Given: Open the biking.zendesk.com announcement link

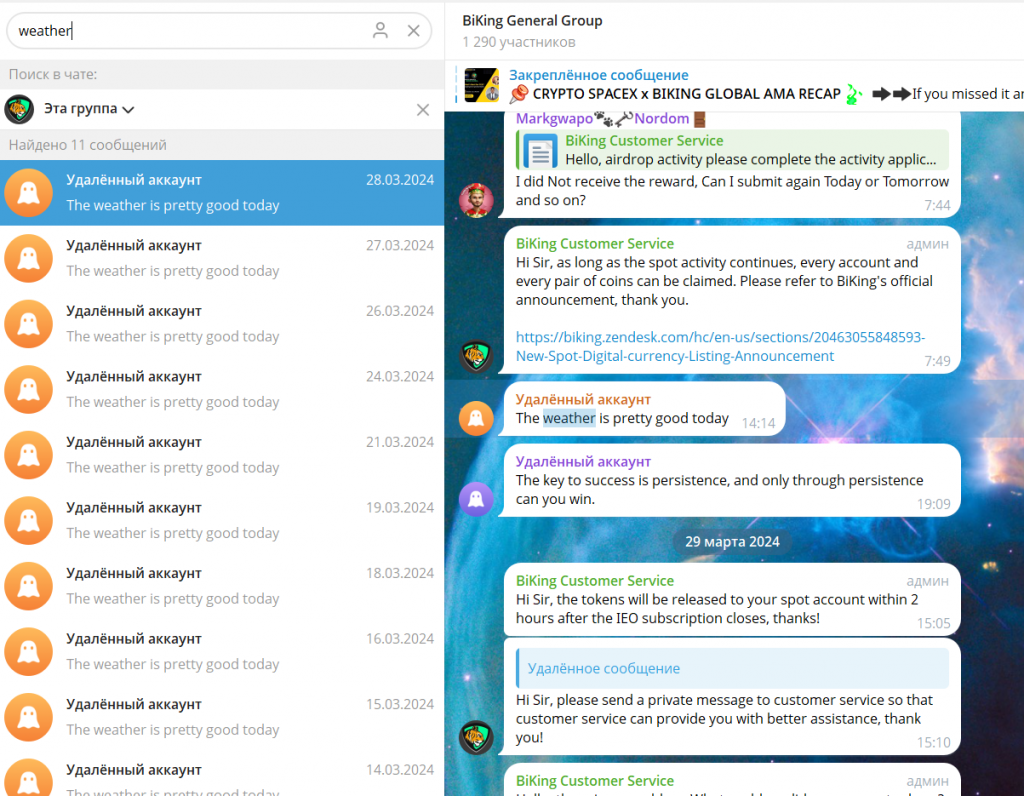Looking at the screenshot, I should [720, 347].
